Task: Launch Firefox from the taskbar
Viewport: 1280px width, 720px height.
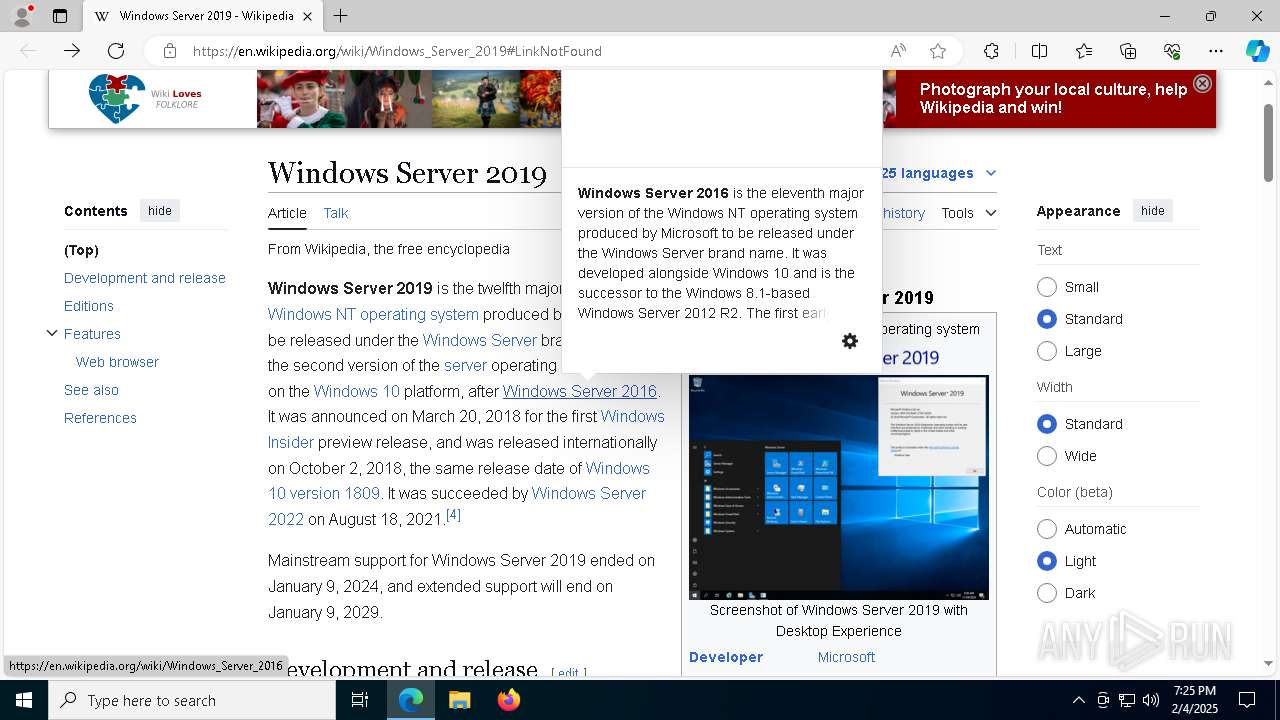Action: coord(509,700)
